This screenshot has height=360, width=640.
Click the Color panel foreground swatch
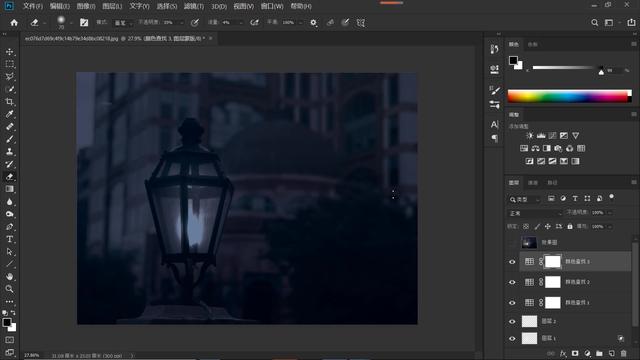coord(513,60)
